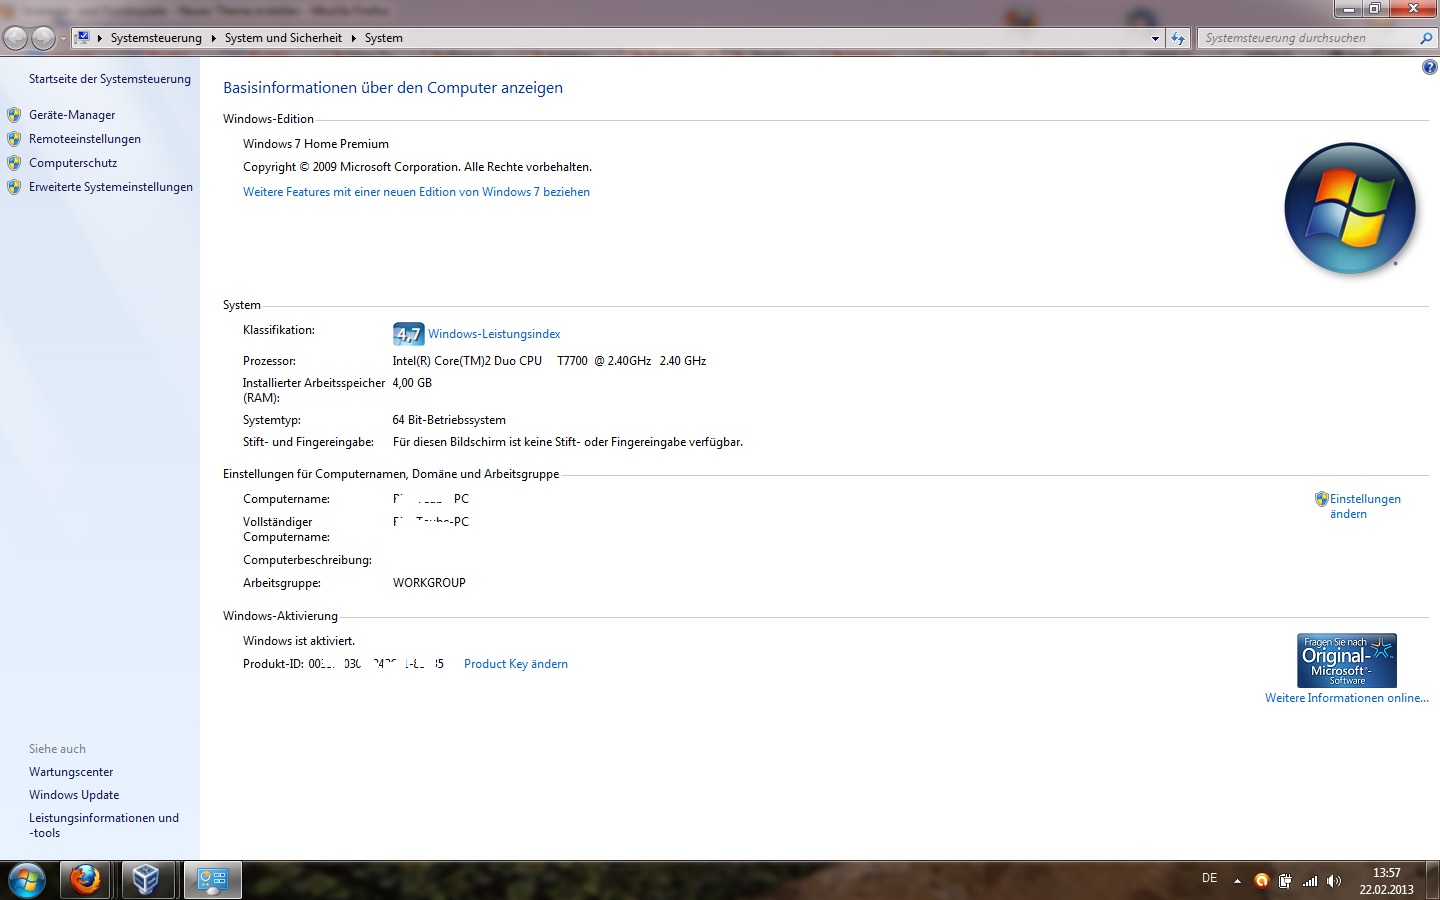Open Windows Update under Siehe auch
The image size is (1440, 900).
74,795
